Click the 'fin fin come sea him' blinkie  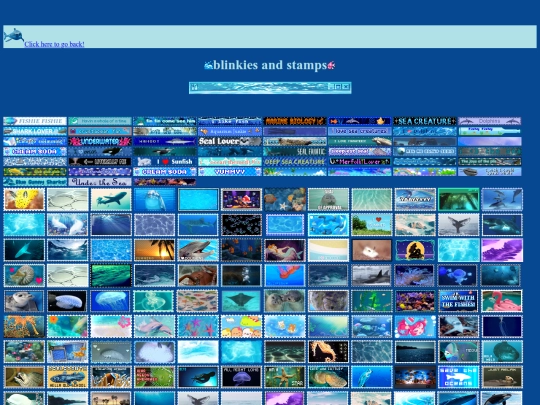point(165,121)
